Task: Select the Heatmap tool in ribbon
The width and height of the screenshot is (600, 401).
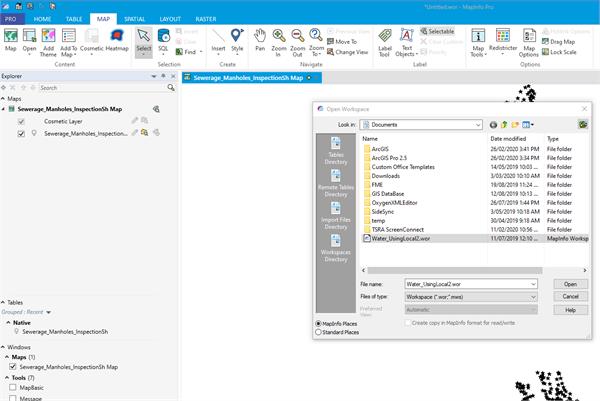Action: 117,41
